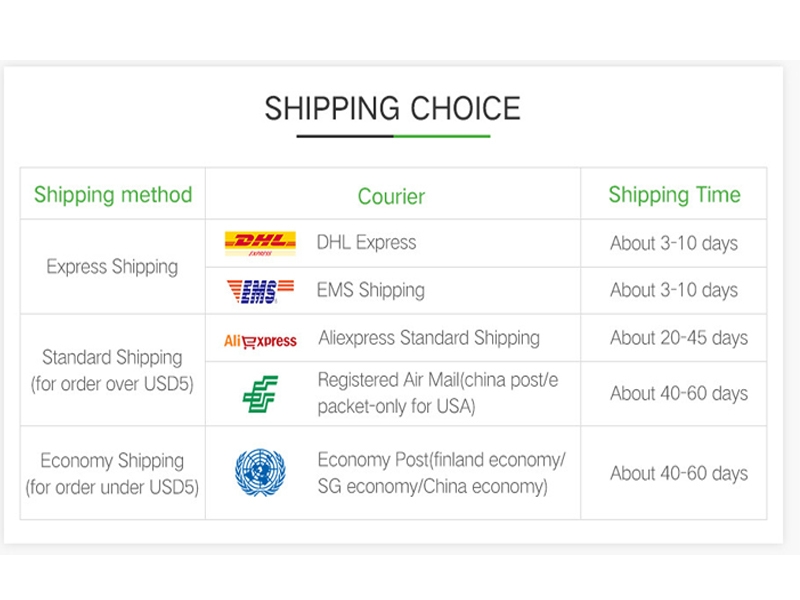This screenshot has width=800, height=600.
Task: Click the blue United Nations emblem
Action: click(x=260, y=473)
